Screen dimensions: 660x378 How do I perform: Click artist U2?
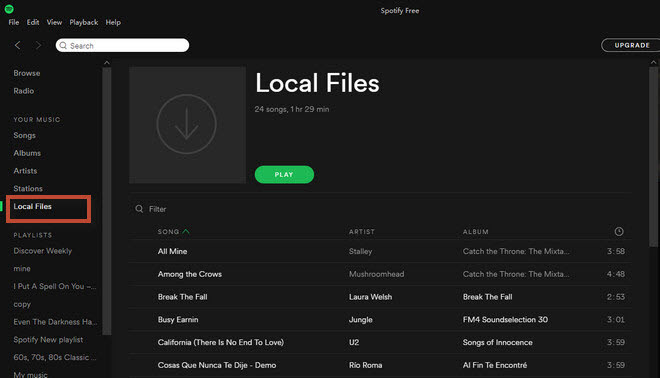(354, 342)
